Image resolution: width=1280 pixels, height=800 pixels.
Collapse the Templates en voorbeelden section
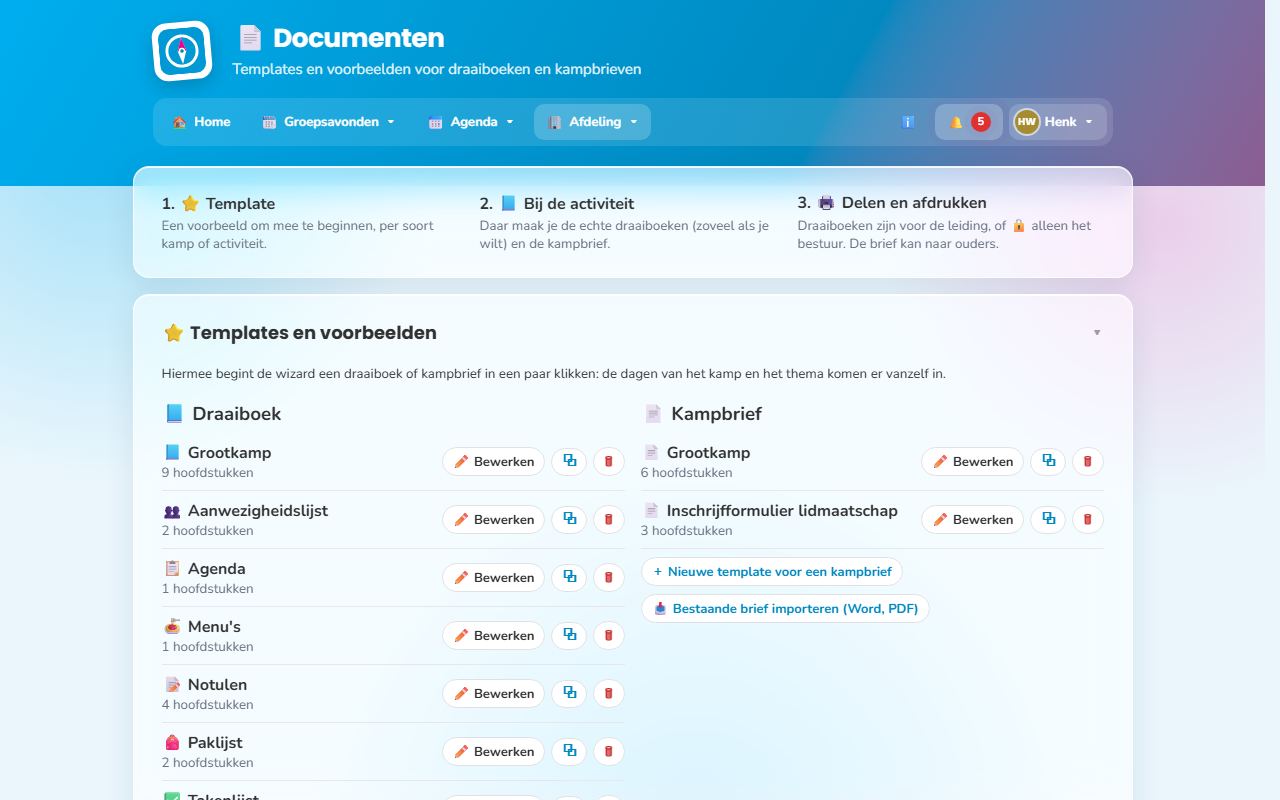1097,332
